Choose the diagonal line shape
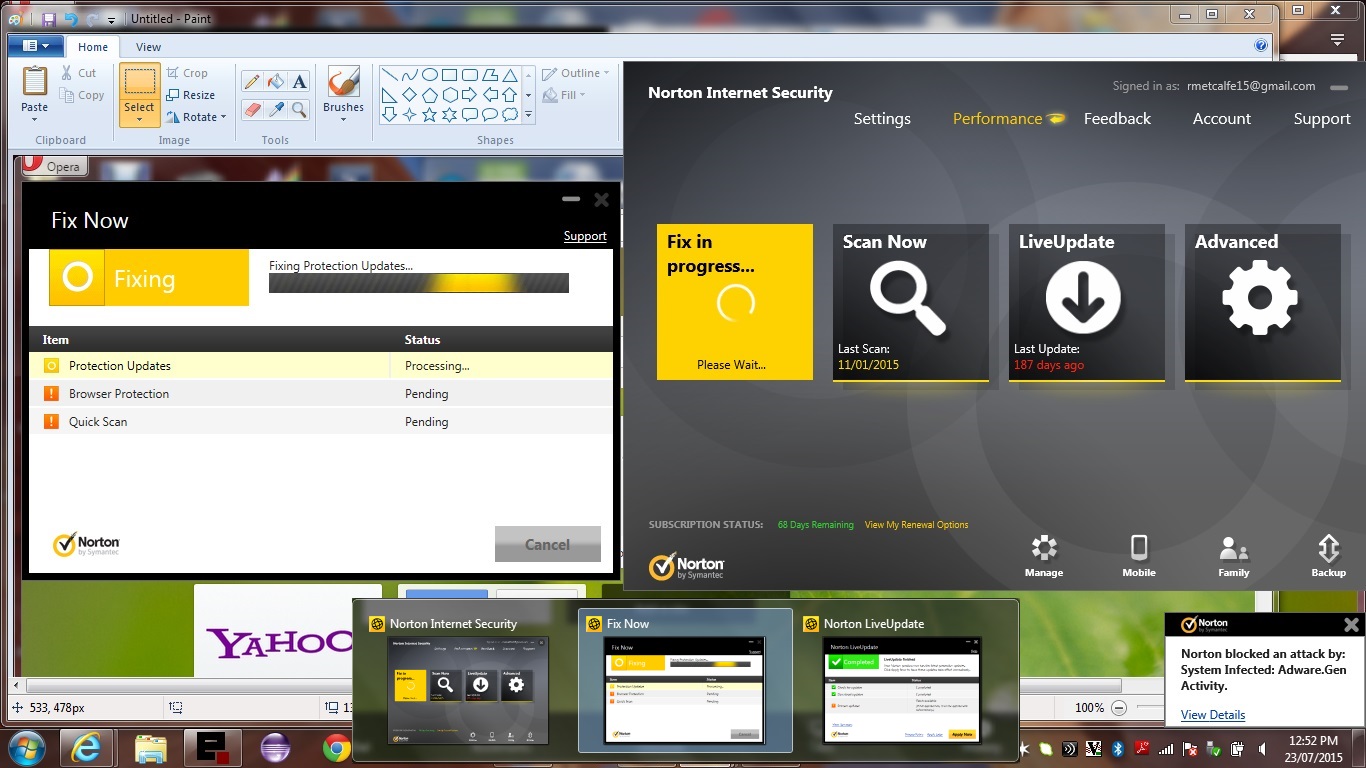This screenshot has width=1366, height=768. click(x=389, y=75)
